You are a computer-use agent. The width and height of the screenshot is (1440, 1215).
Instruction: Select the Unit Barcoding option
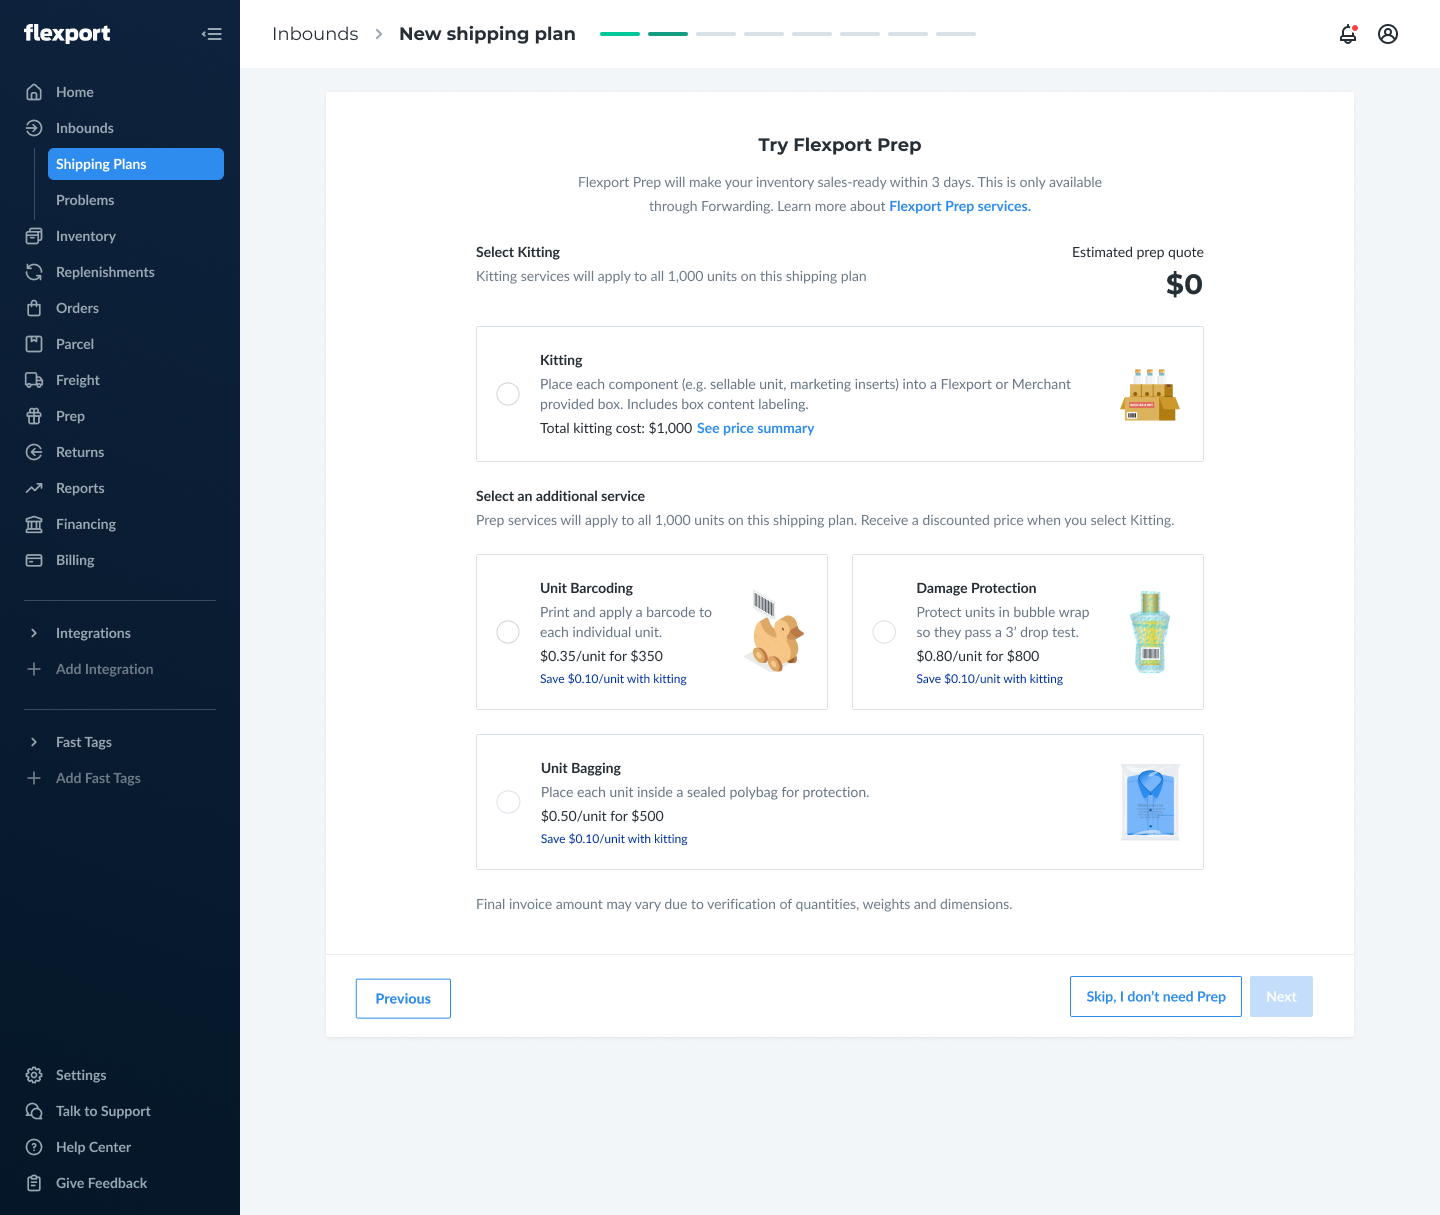point(508,632)
